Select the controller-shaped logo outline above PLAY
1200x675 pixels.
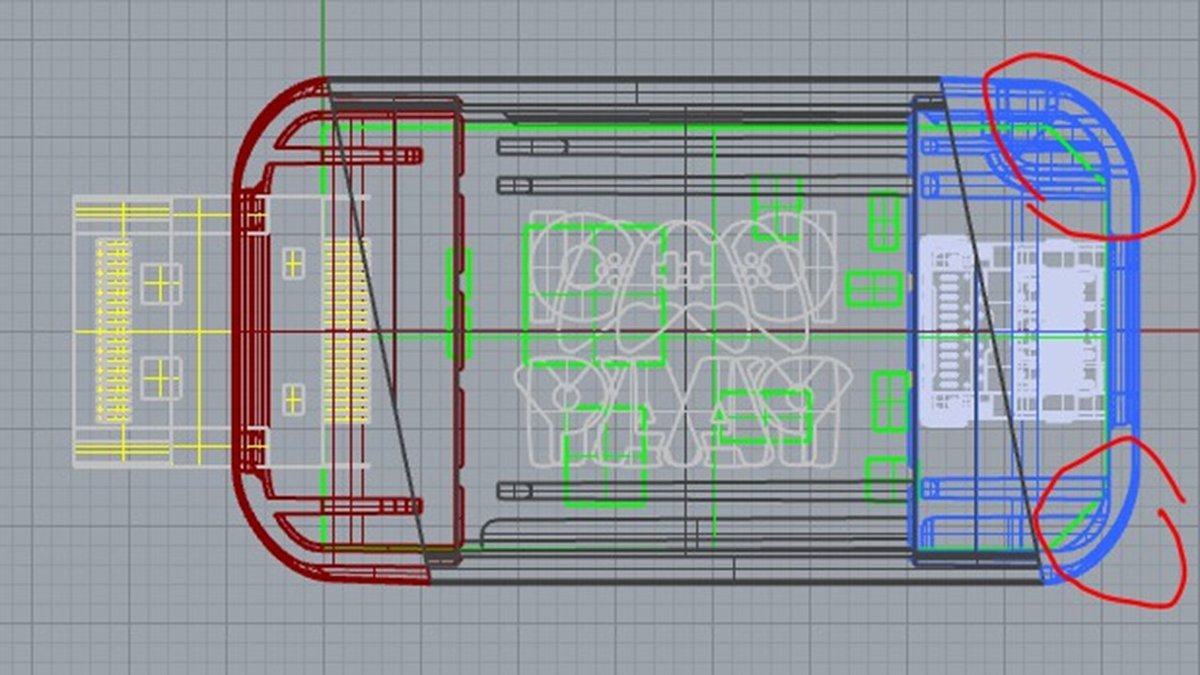(683, 280)
